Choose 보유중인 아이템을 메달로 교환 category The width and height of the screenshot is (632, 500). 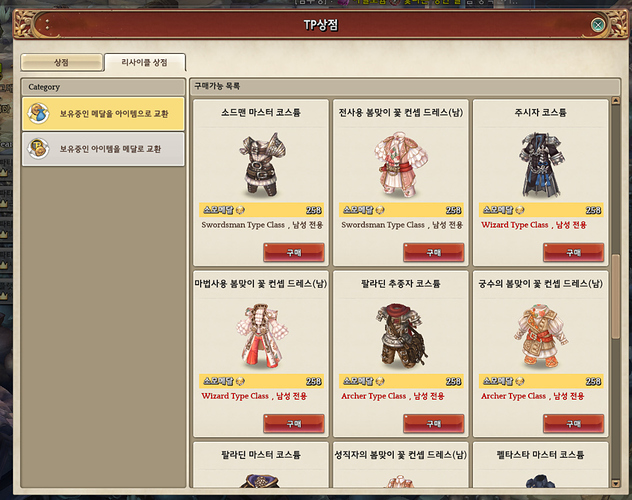pyautogui.click(x=103, y=149)
